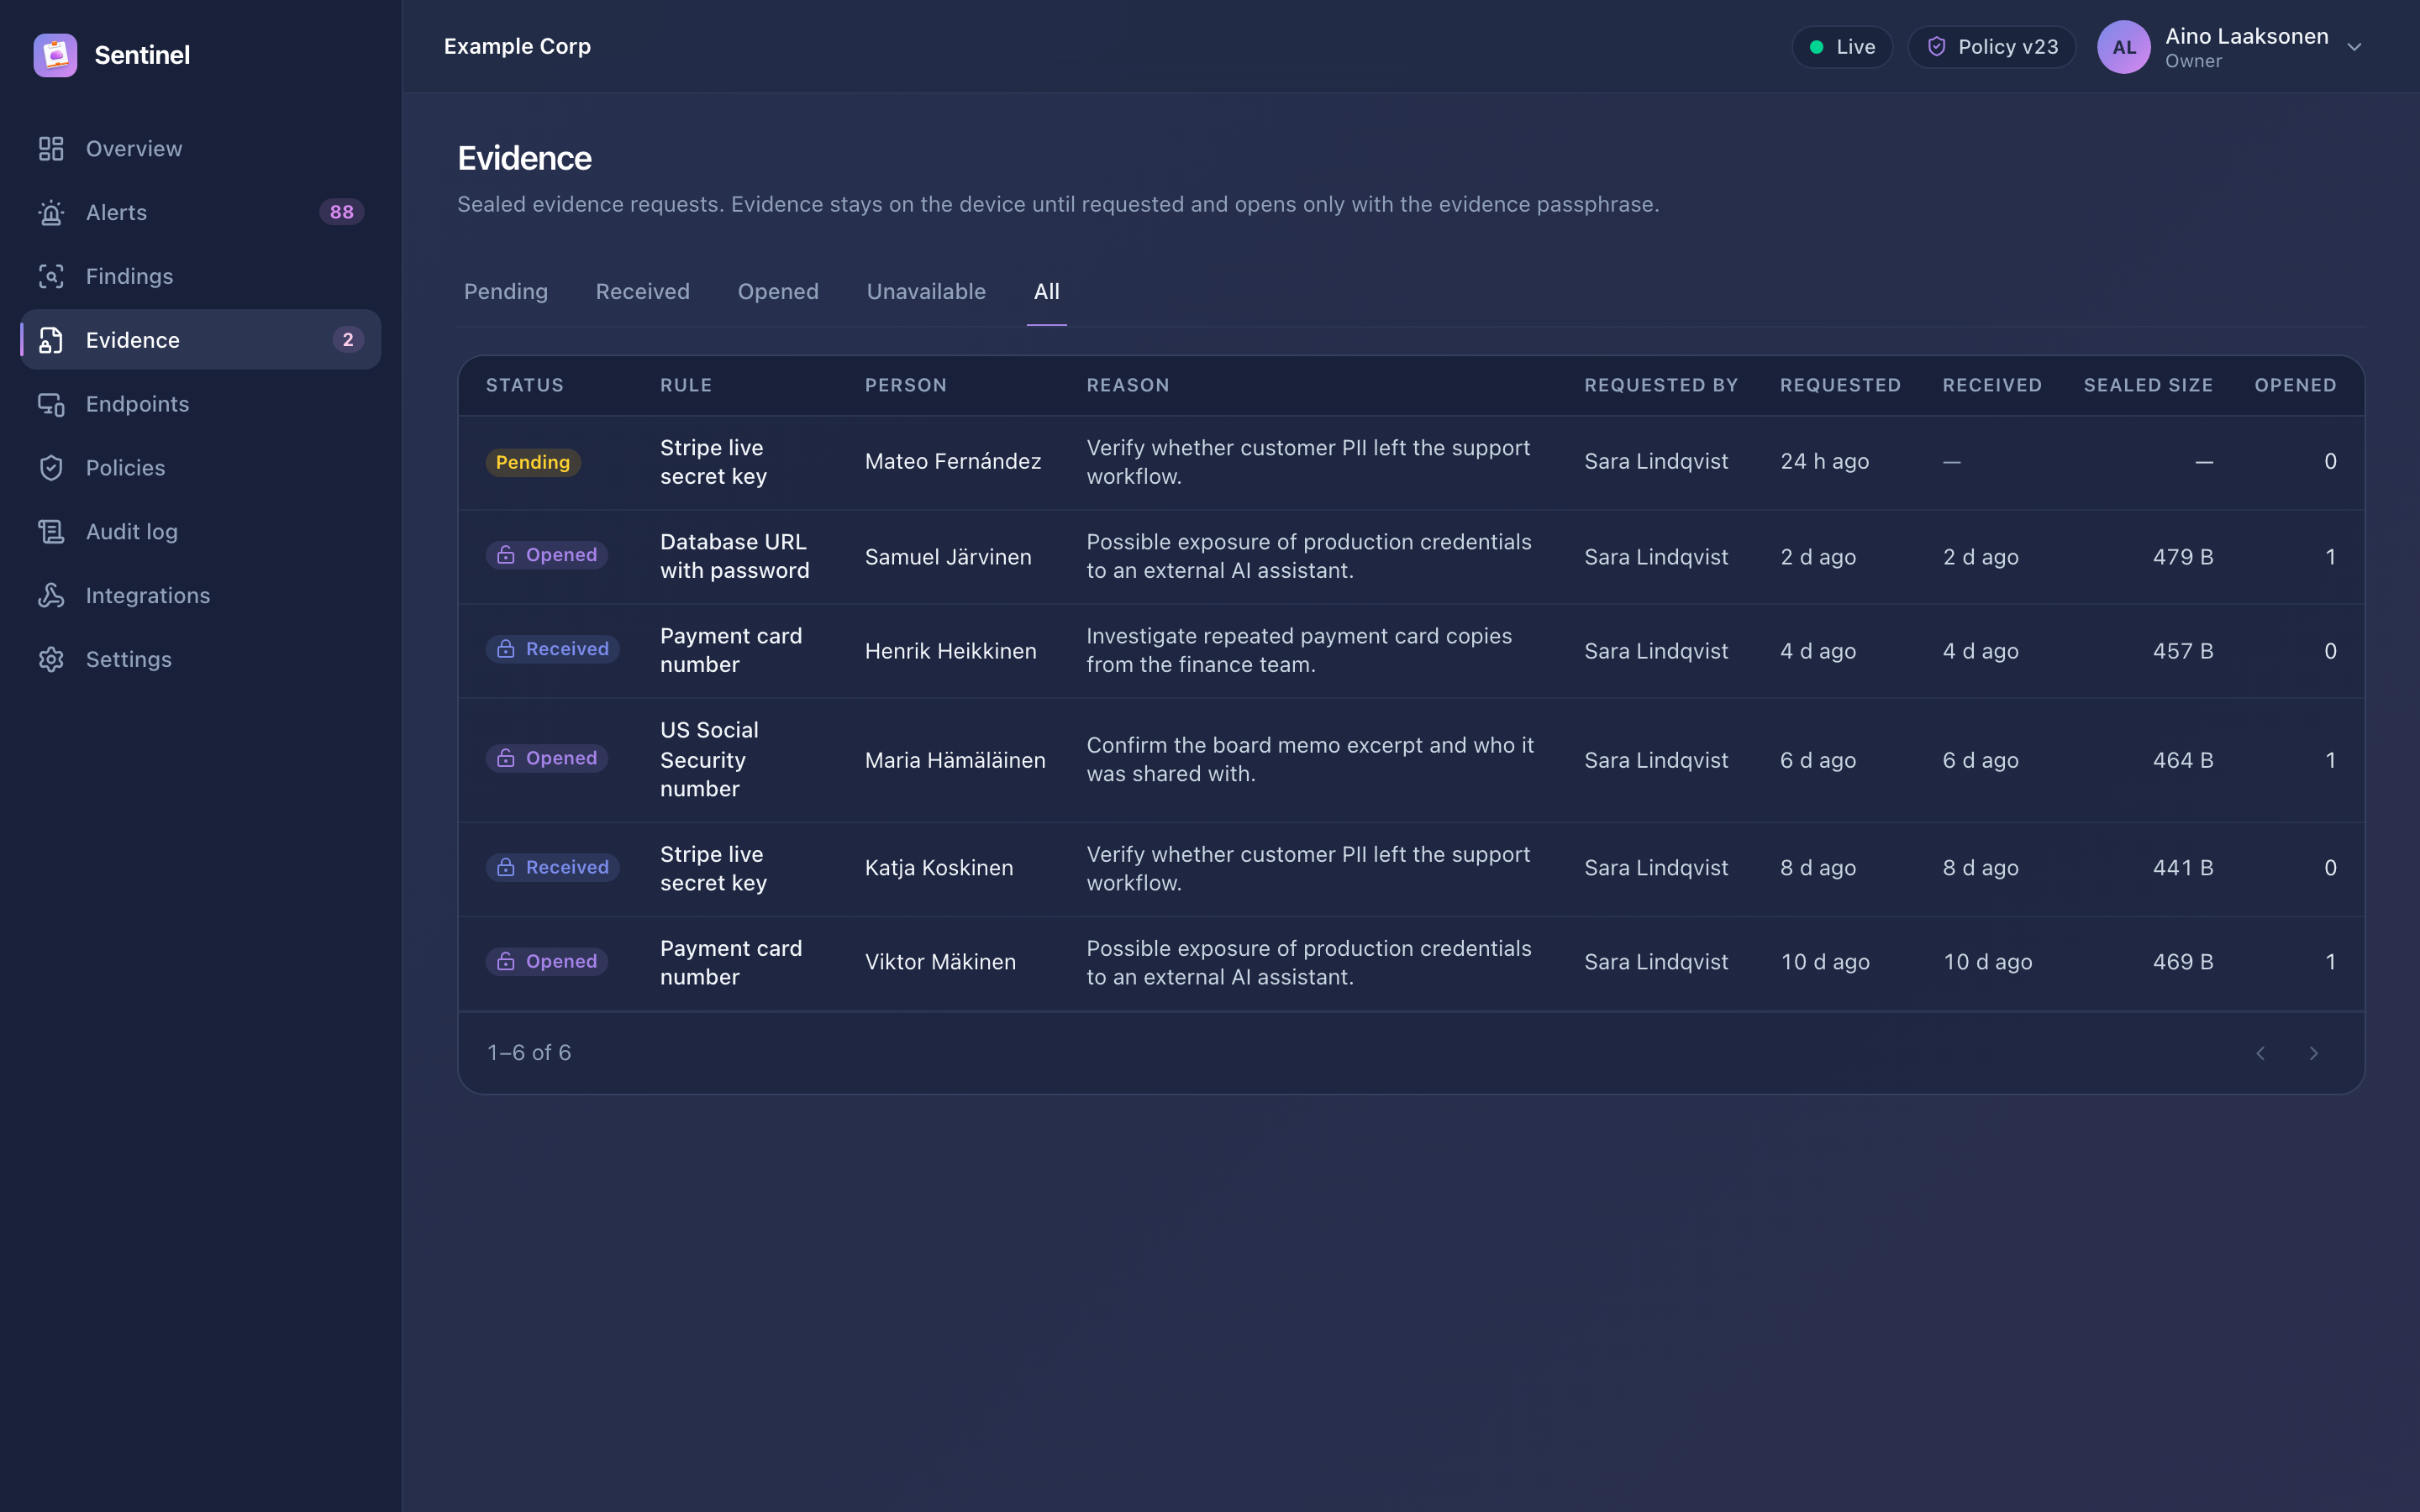Click the shield icon in Policy v23
Viewport: 2420px width, 1512px height.
click(1937, 47)
